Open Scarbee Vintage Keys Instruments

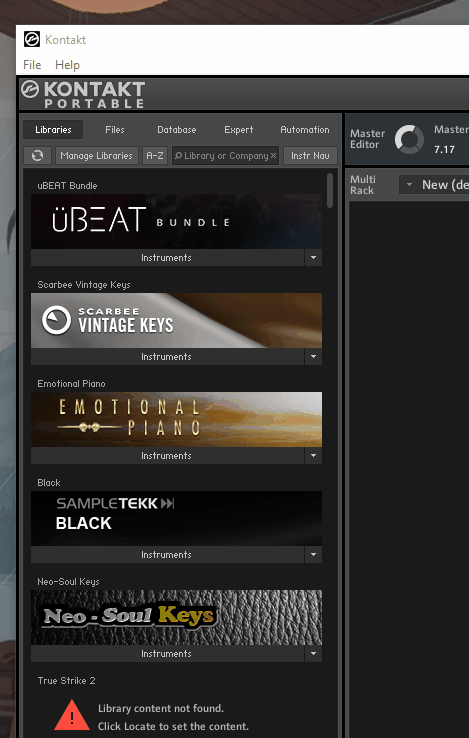tap(167, 356)
